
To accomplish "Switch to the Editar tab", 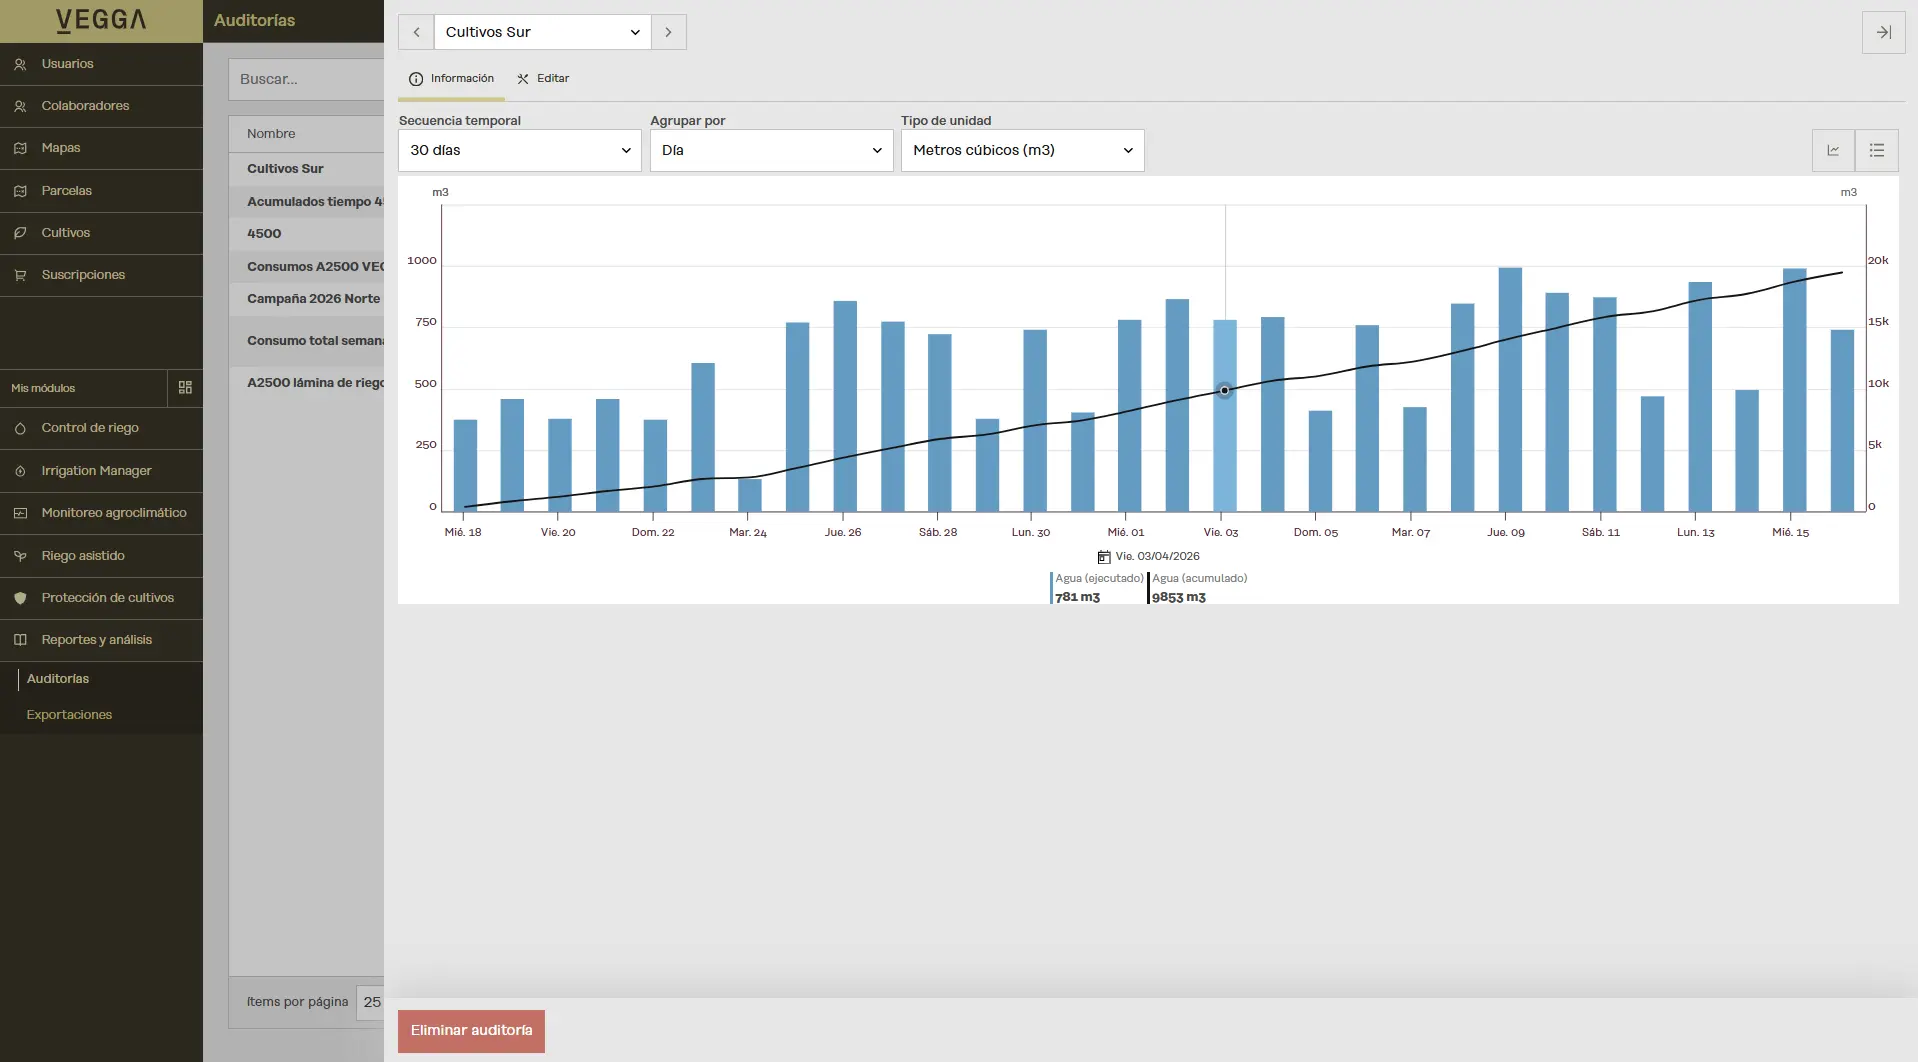I will tap(543, 78).
